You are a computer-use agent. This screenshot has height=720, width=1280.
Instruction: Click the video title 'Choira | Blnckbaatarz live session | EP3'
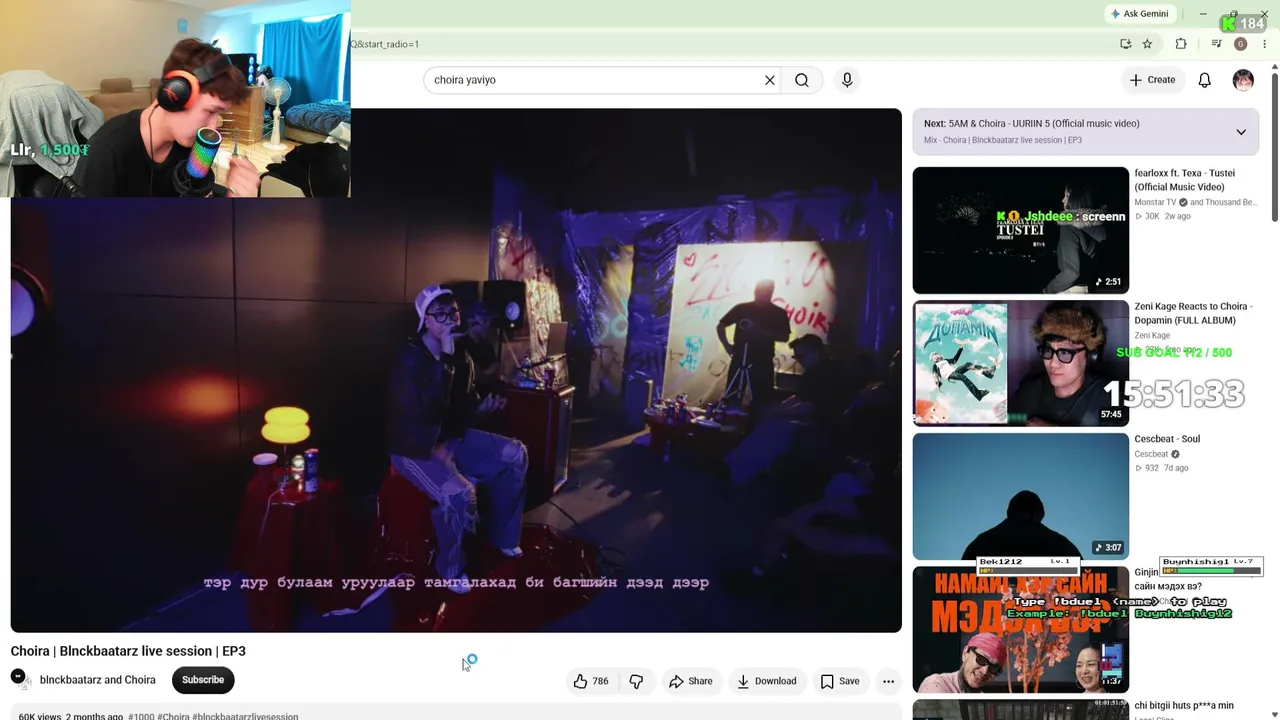click(x=128, y=651)
